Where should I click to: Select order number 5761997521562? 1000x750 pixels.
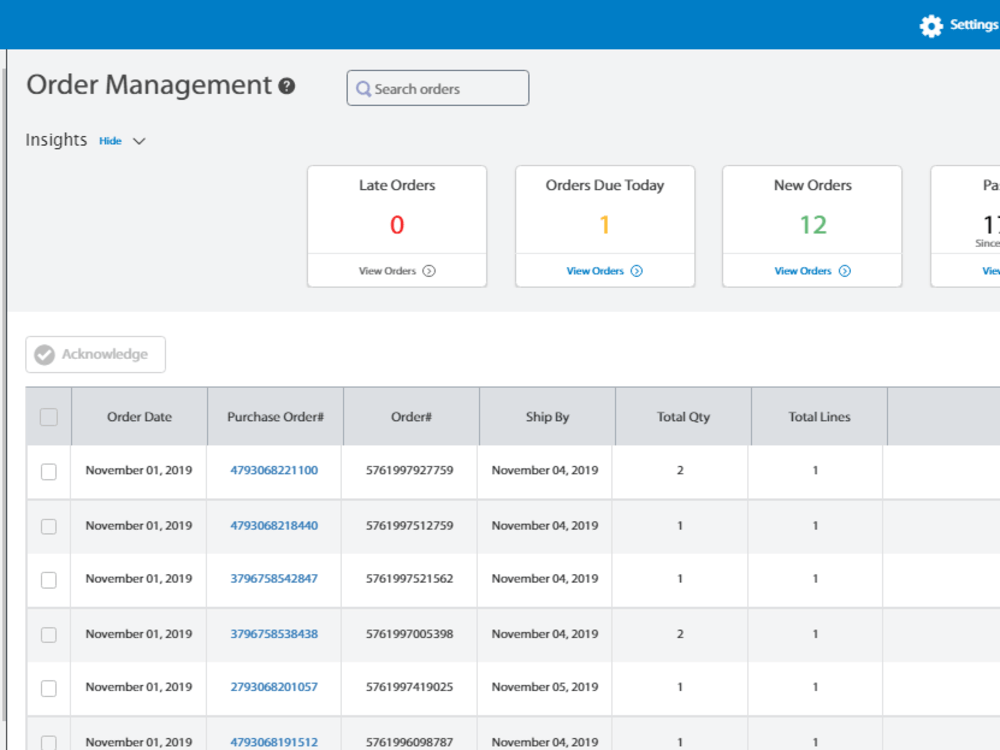tap(409, 578)
